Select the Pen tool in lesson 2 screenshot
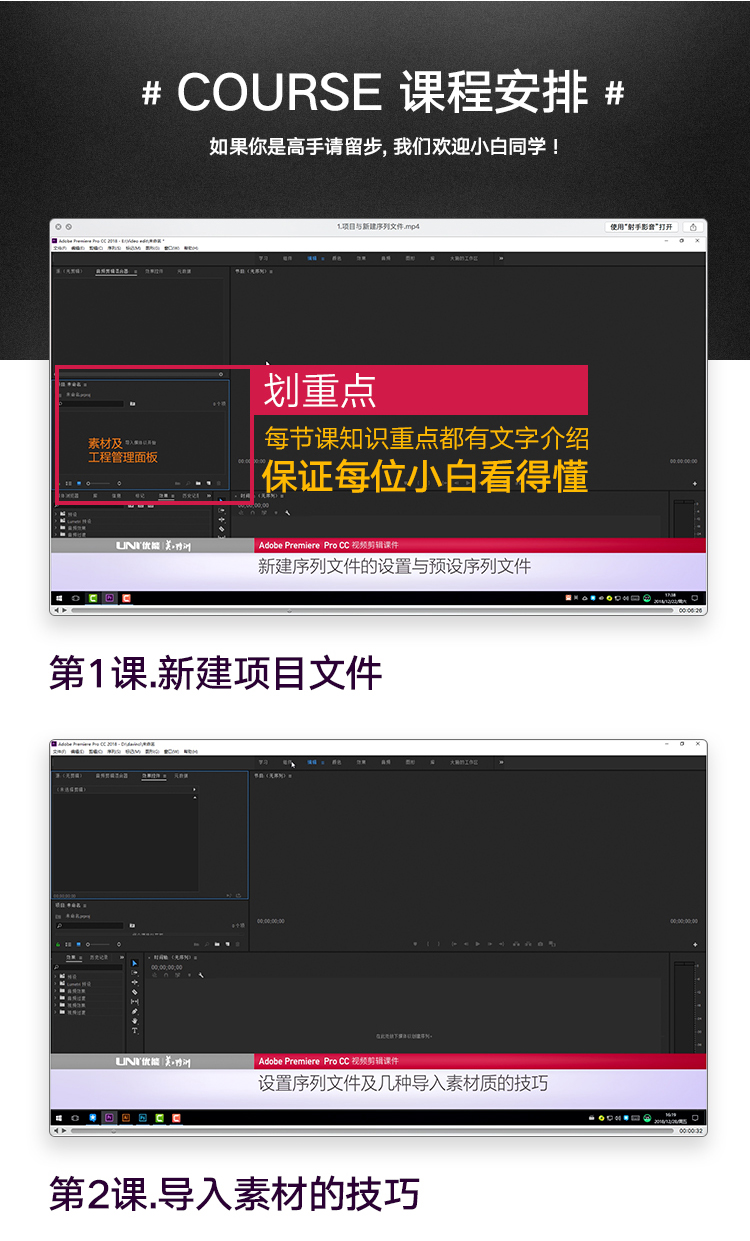Screen dimensions: 750x1241 [x=134, y=1011]
